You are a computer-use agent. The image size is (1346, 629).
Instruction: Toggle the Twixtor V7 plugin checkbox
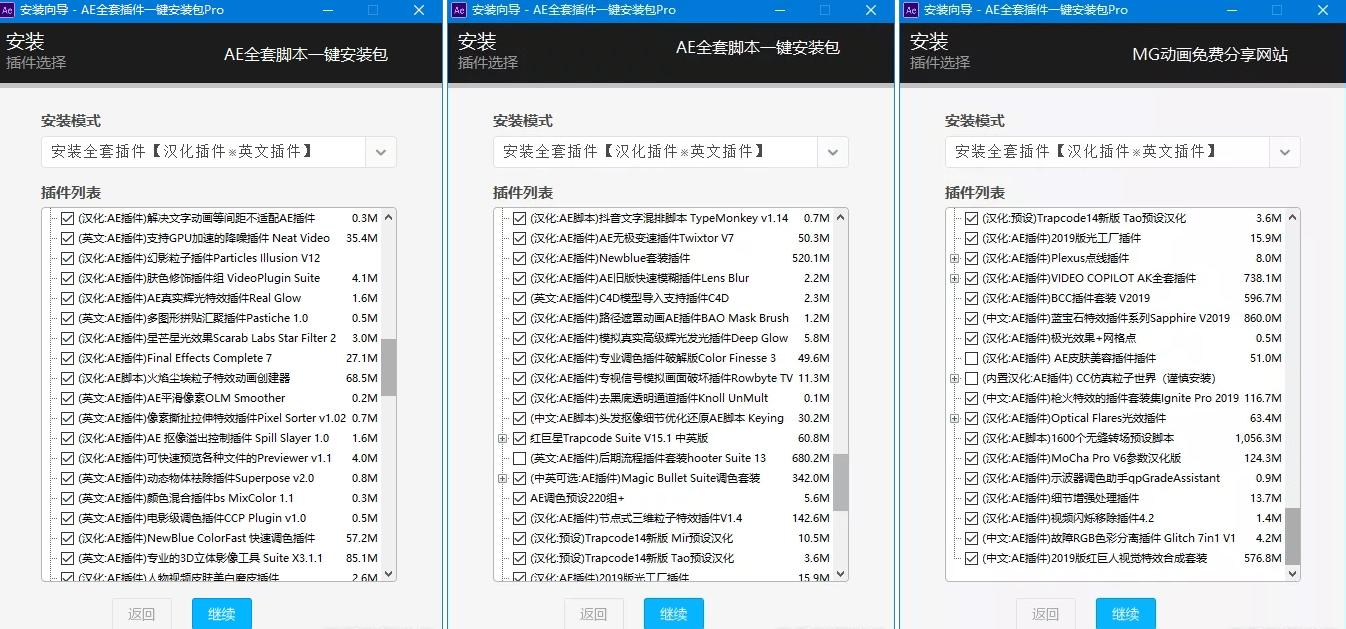coord(520,238)
